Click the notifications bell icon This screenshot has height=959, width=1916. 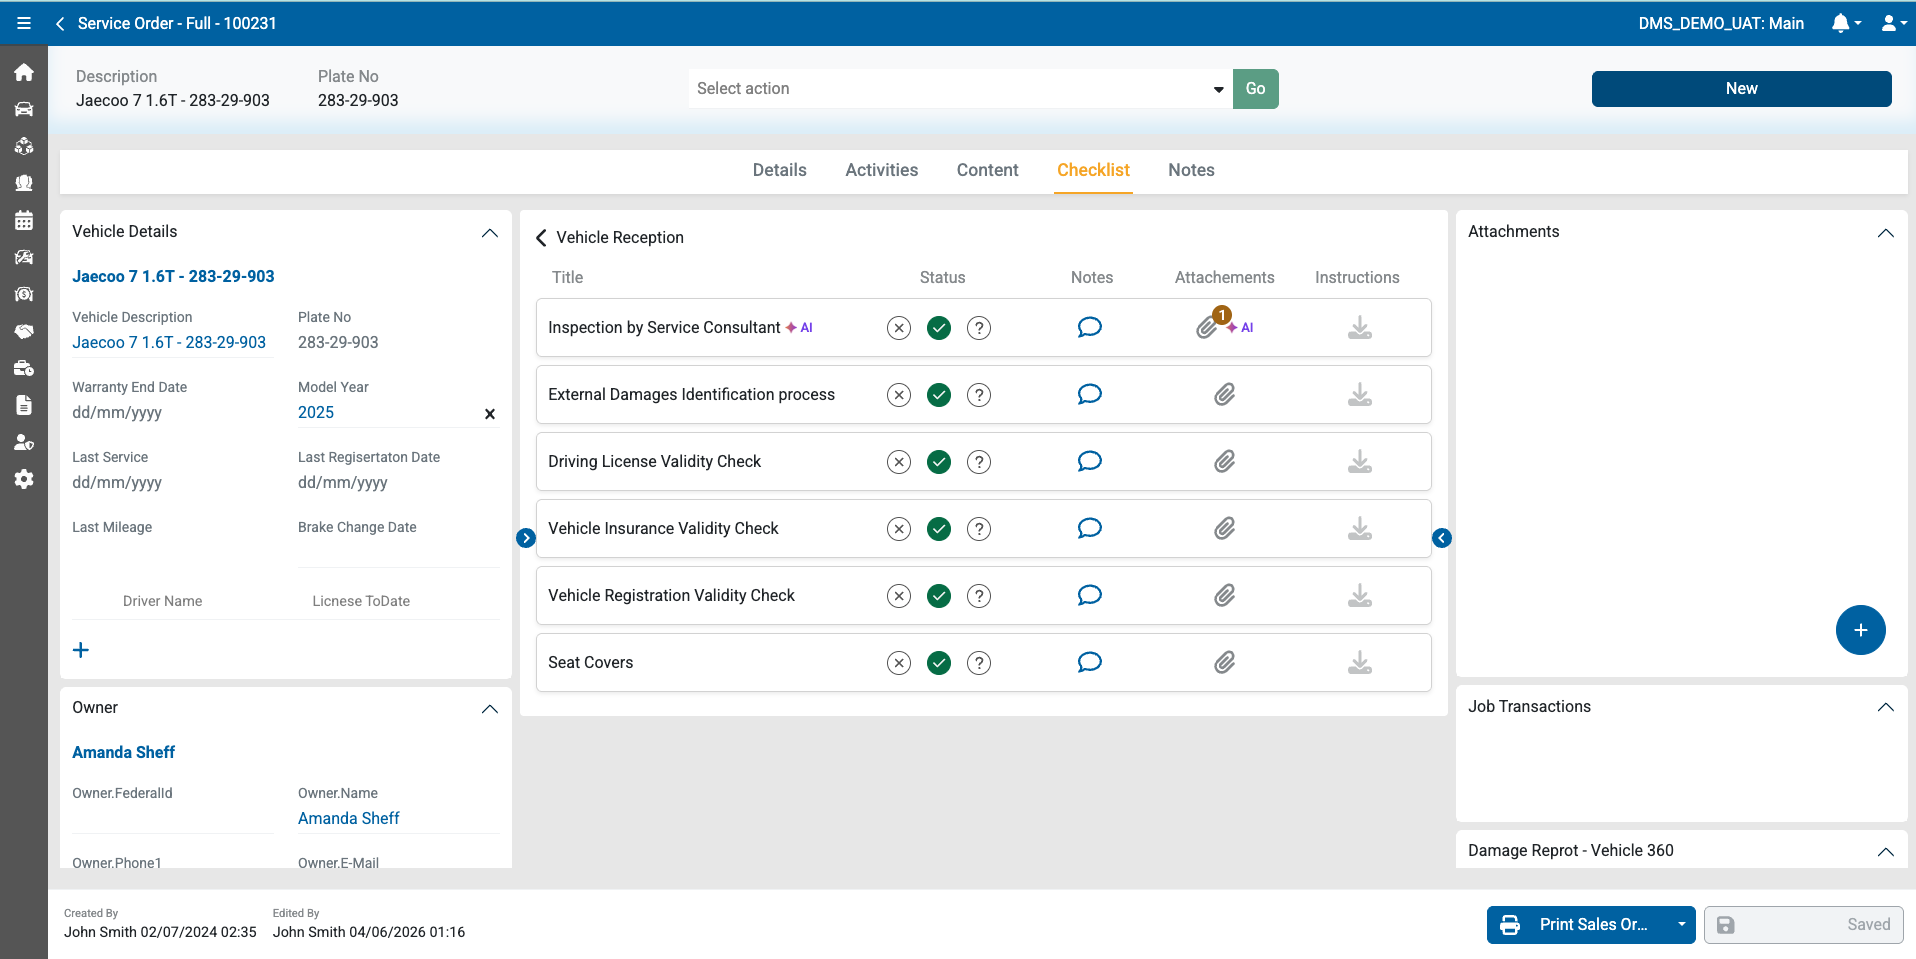[x=1840, y=23]
